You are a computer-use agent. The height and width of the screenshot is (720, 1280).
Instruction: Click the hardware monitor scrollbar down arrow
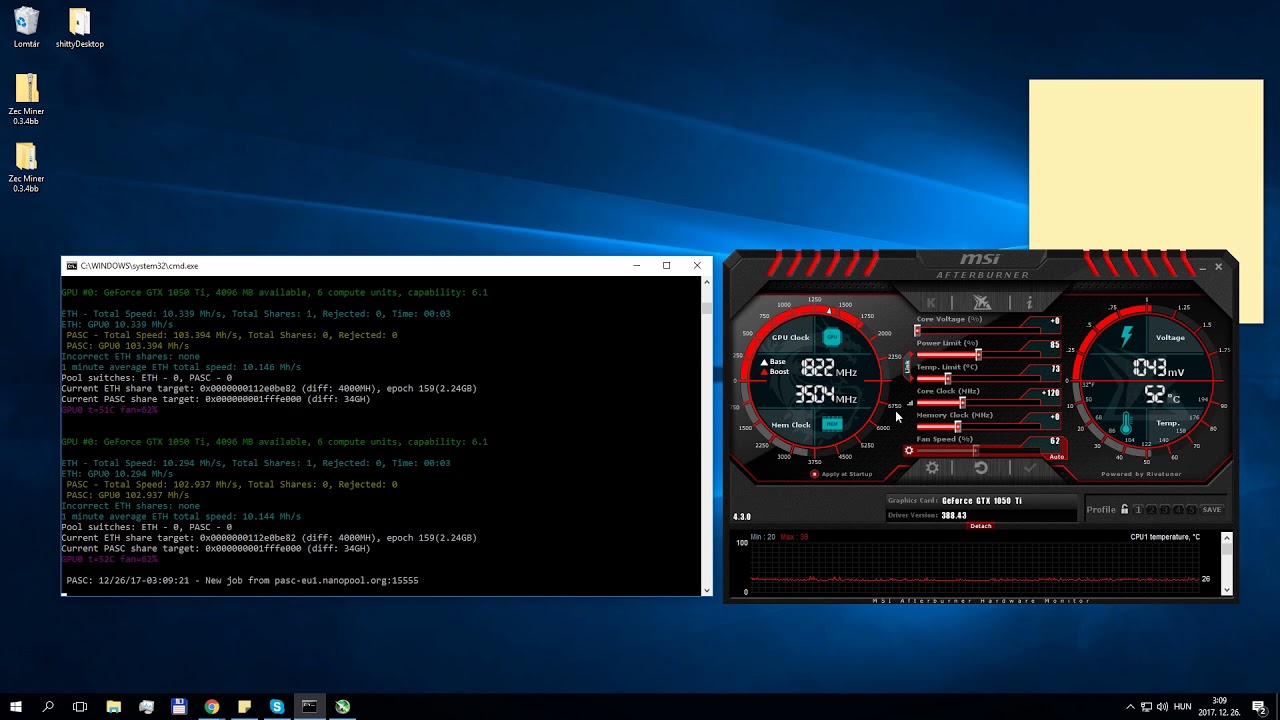[x=1227, y=590]
